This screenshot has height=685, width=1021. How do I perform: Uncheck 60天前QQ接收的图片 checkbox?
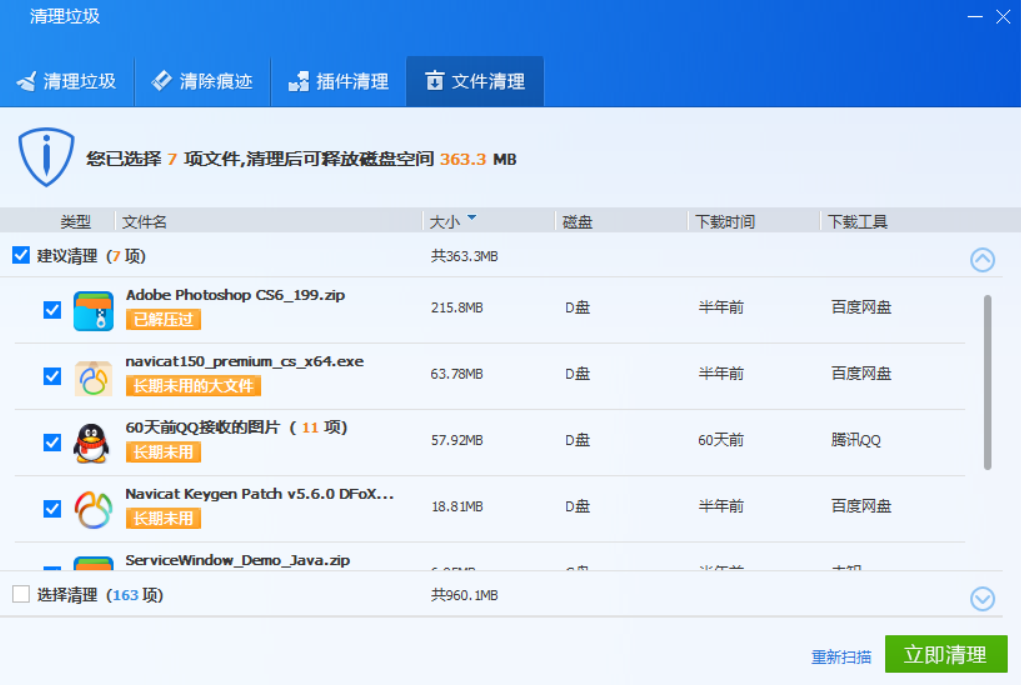[x=52, y=443]
